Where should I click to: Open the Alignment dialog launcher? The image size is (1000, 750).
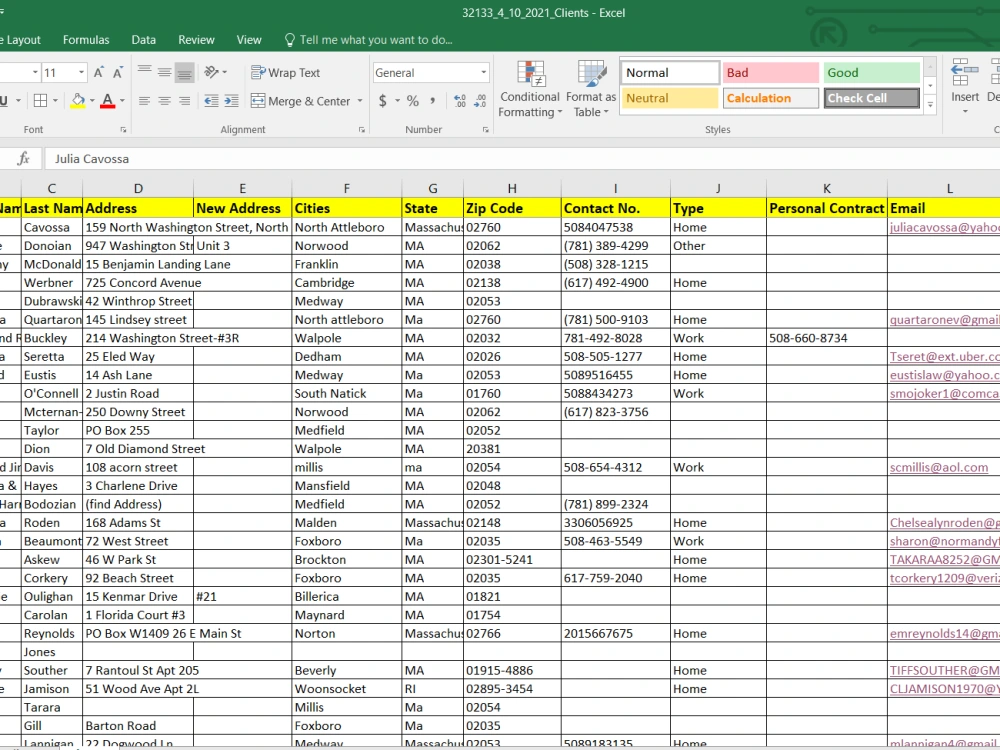362,129
